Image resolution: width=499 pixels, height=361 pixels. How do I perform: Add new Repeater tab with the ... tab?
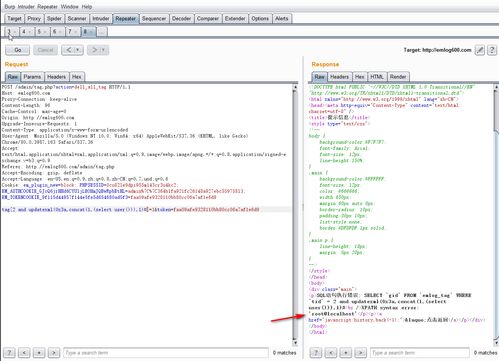(102, 32)
